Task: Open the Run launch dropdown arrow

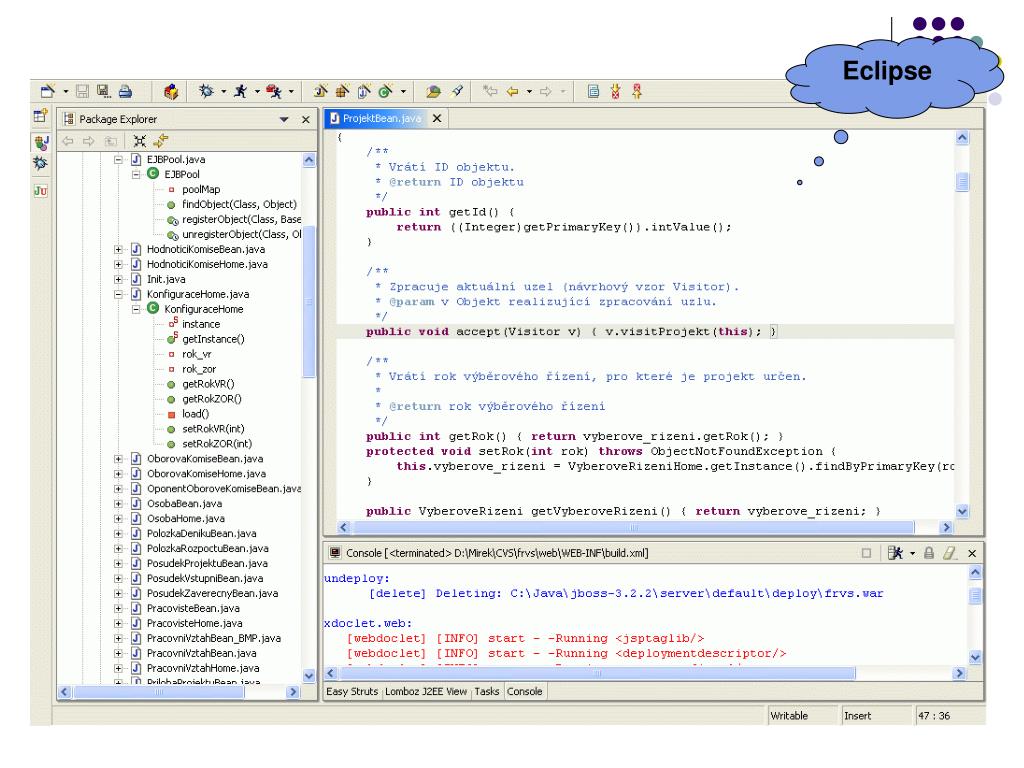Action: click(x=257, y=91)
